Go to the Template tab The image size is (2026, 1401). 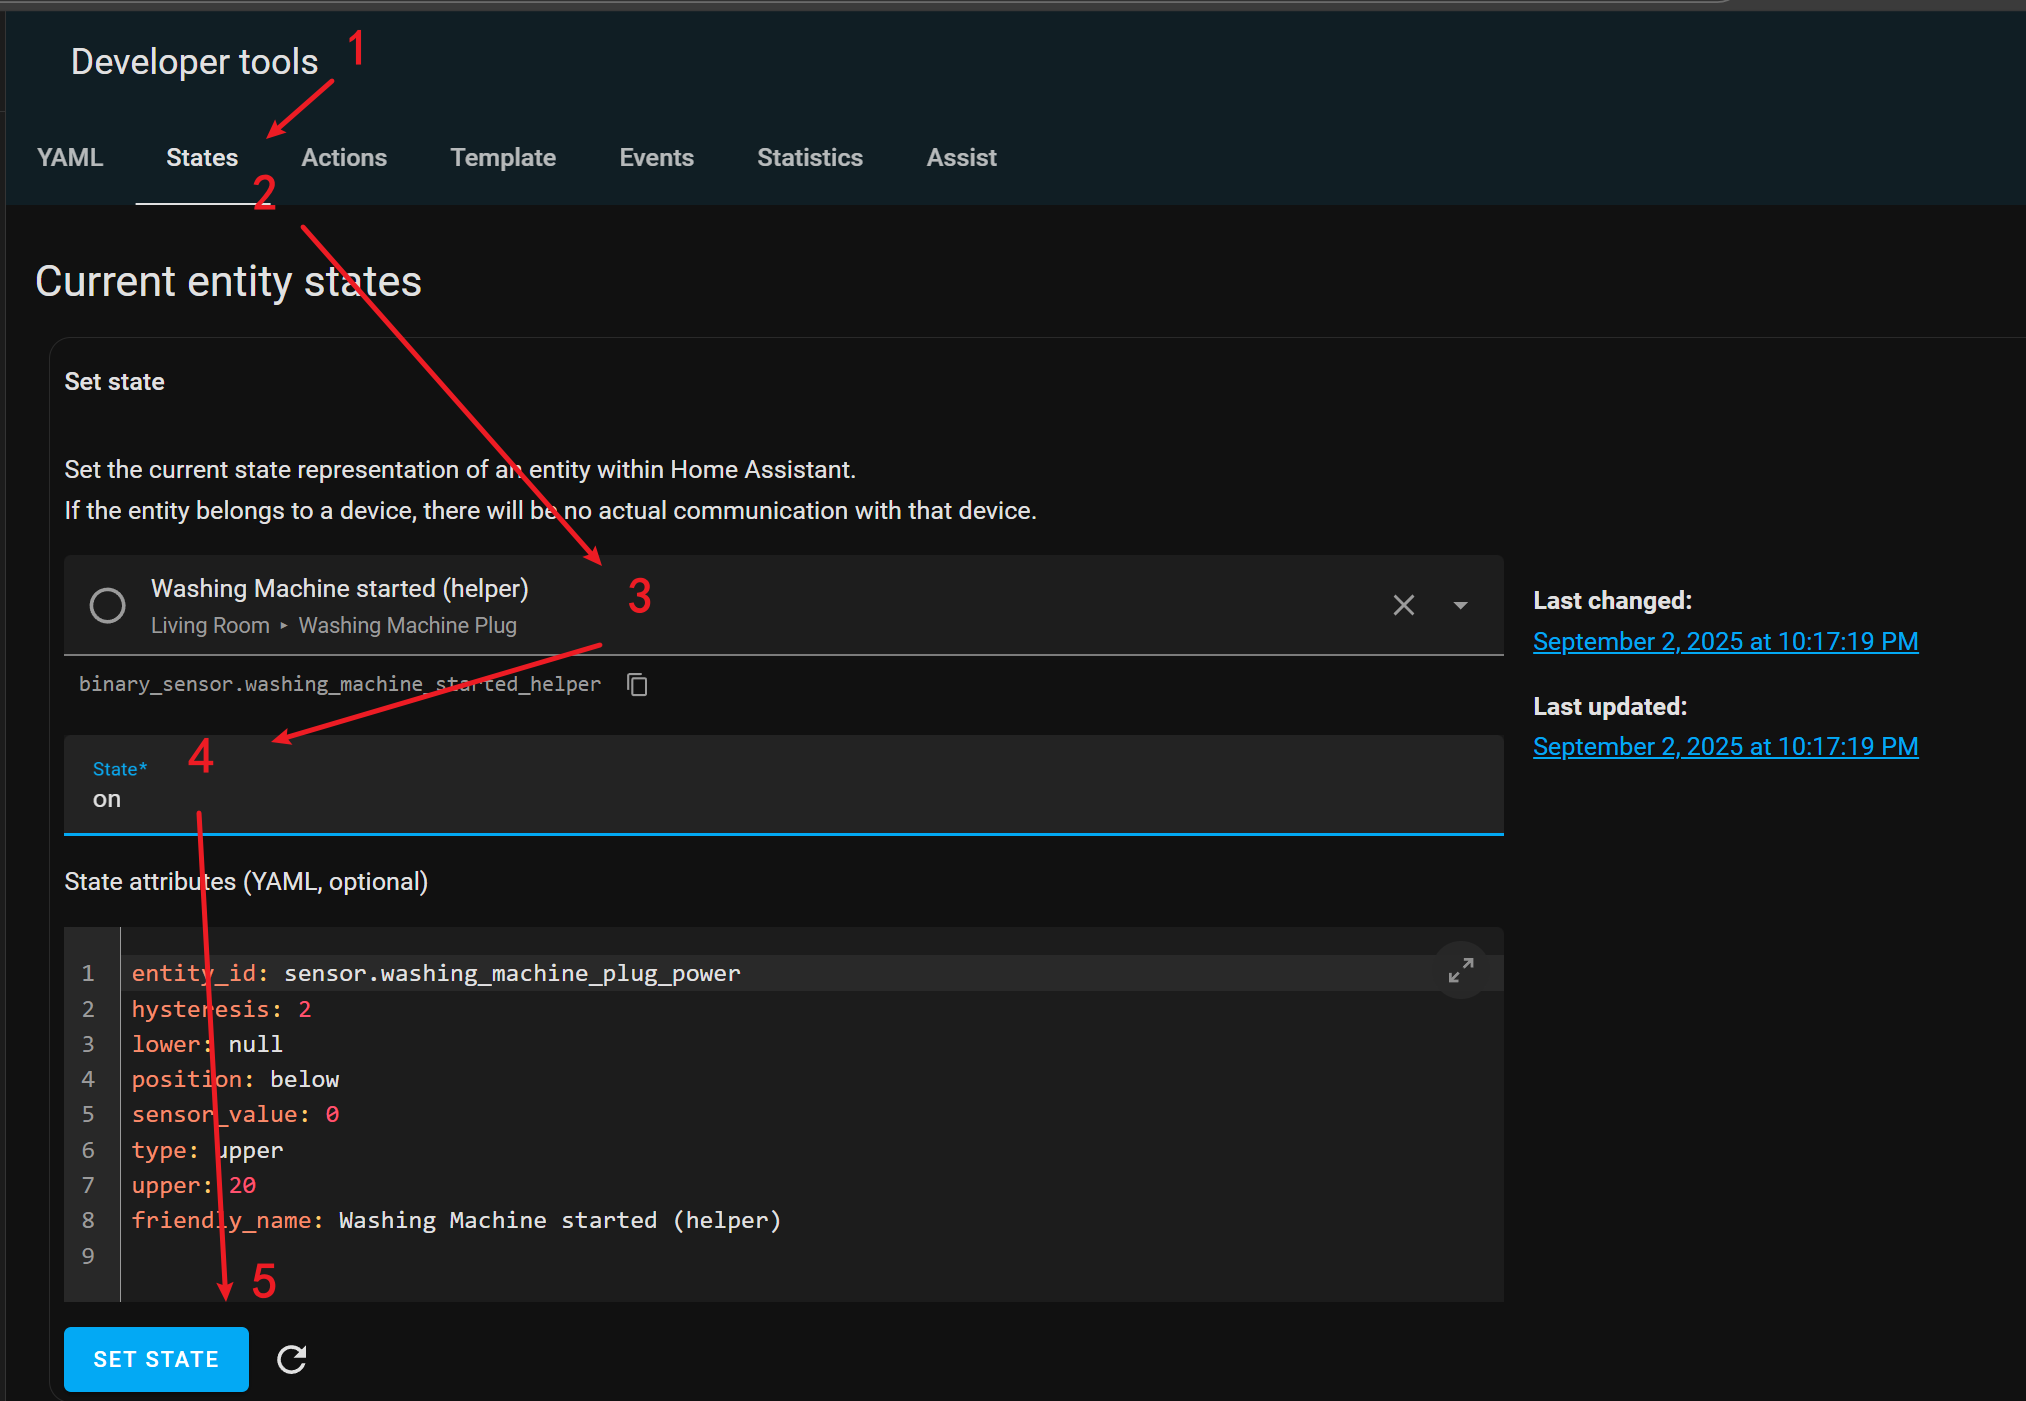503,157
